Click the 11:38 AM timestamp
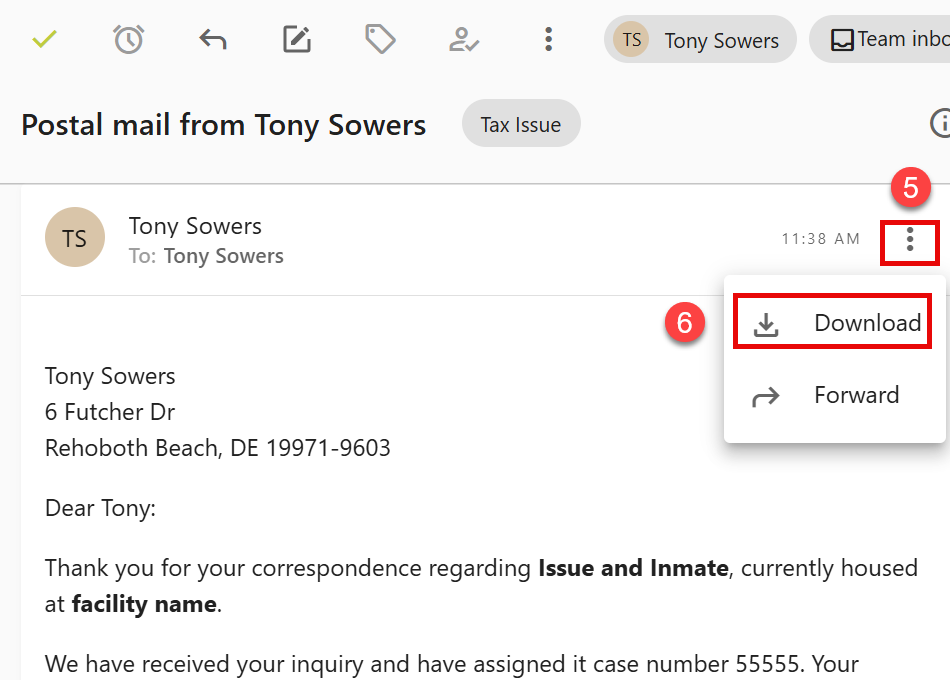This screenshot has height=680, width=950. coord(820,239)
